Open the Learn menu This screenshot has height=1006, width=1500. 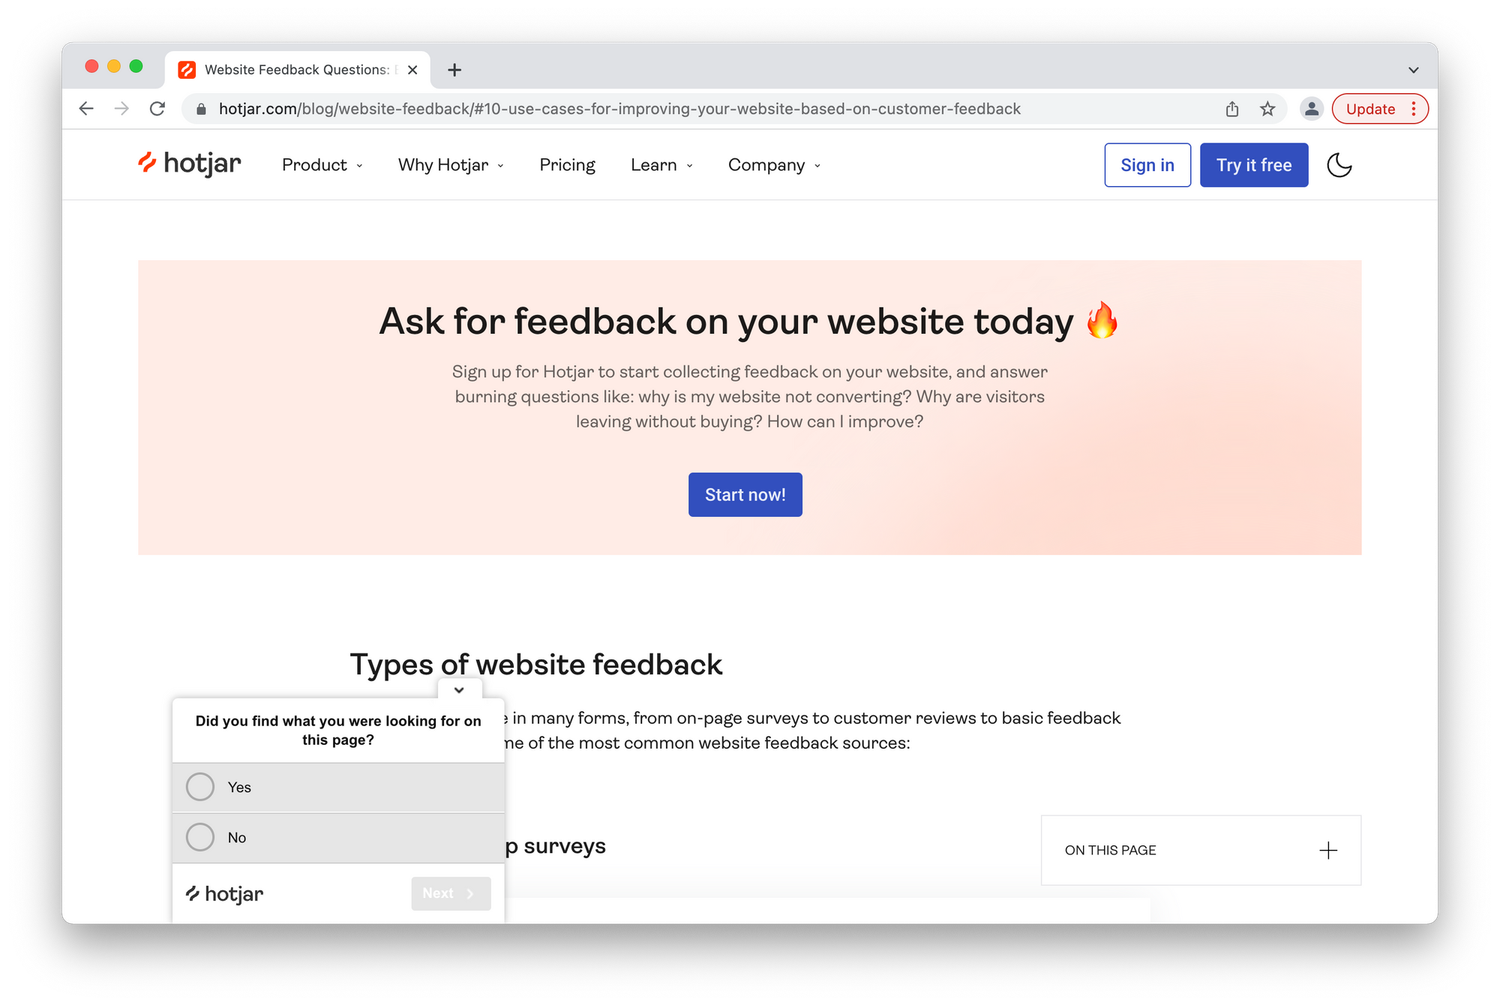661,165
